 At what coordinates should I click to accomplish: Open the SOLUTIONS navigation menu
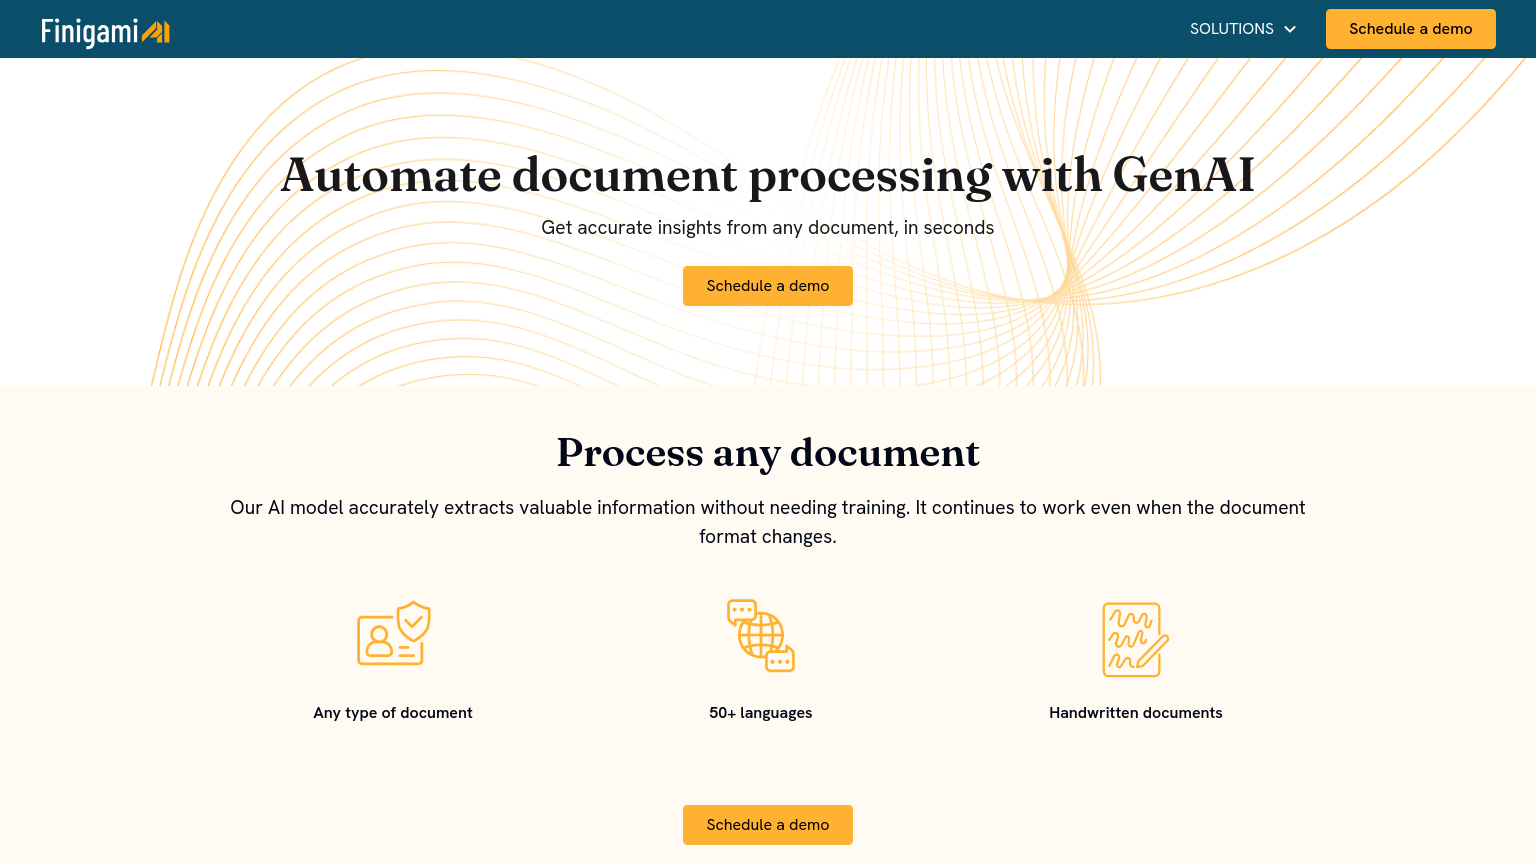point(1231,29)
